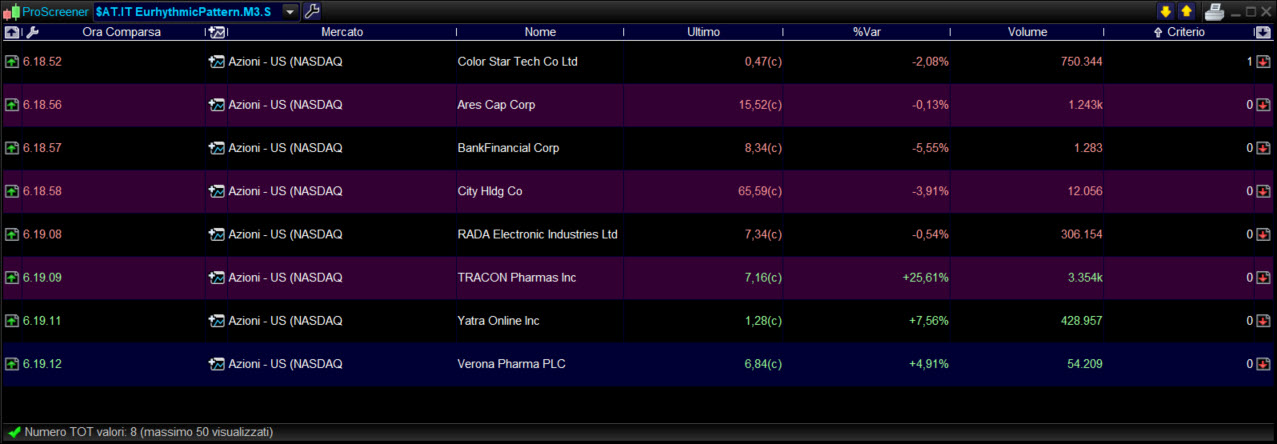Open chart icon for RADA Electronic row

215,235
